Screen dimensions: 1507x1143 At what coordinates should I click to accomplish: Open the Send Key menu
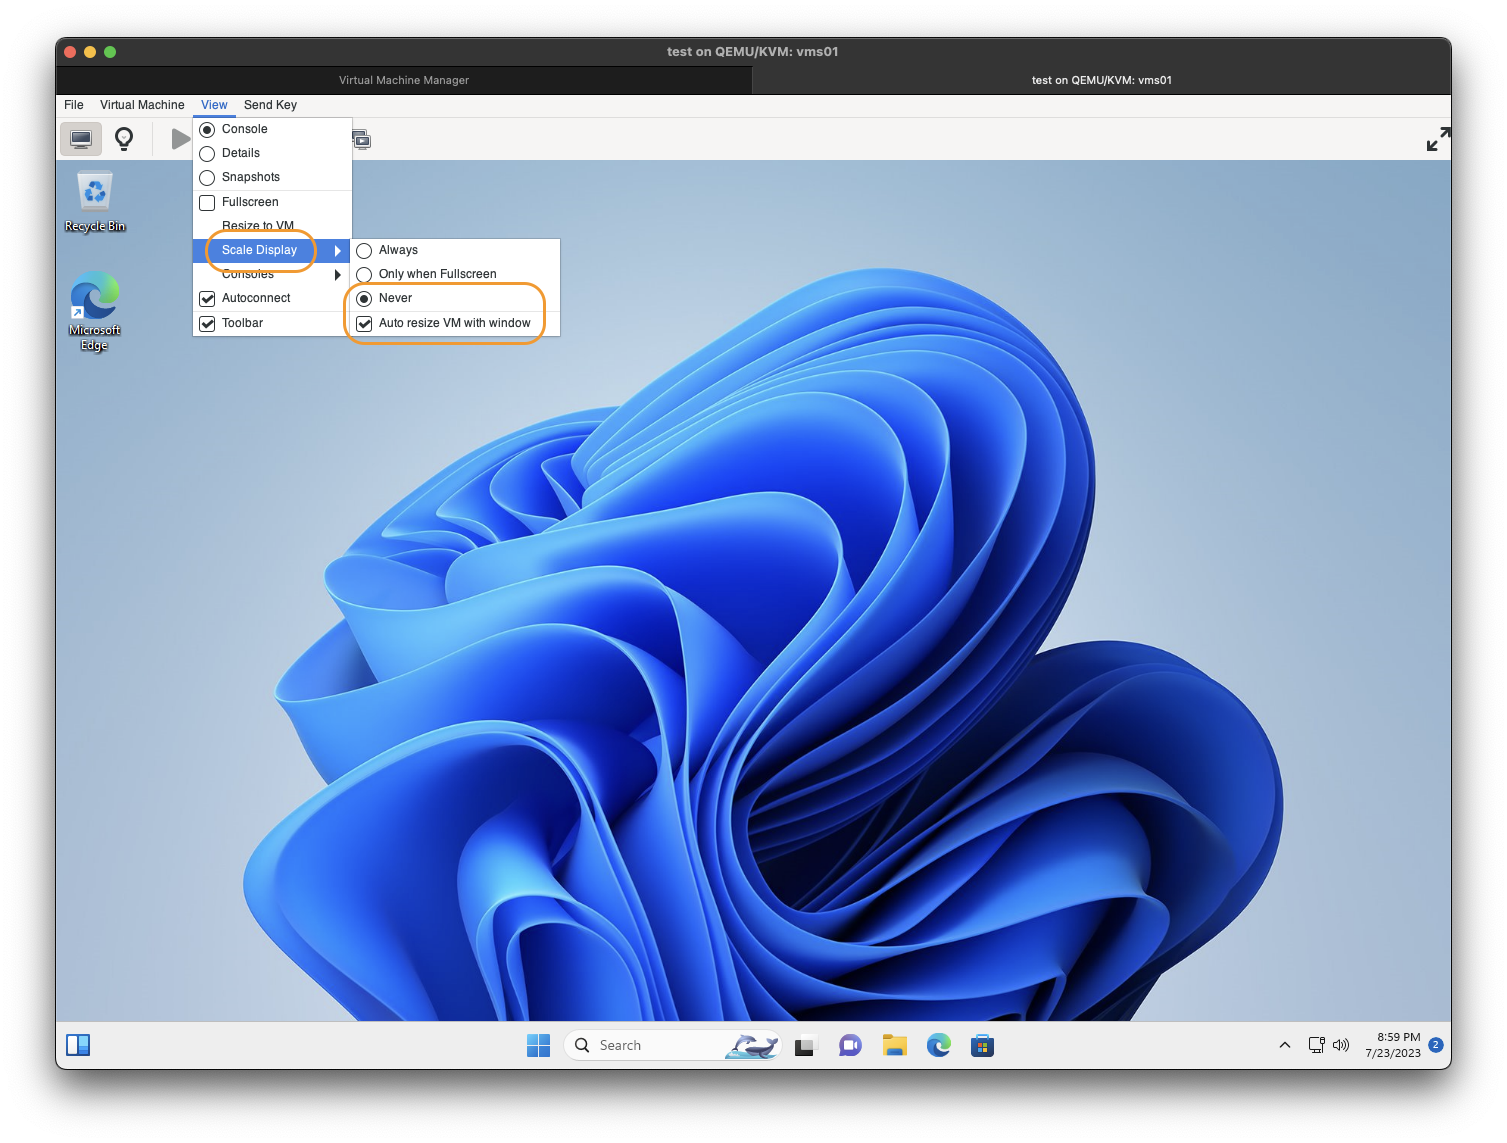click(270, 105)
